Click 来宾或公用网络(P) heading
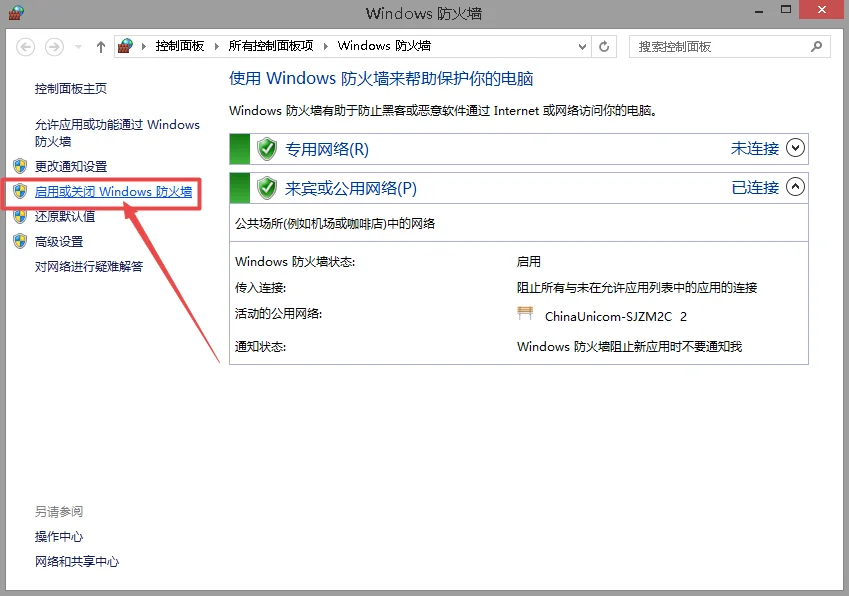Screen dimensions: 849x596 click(x=351, y=188)
